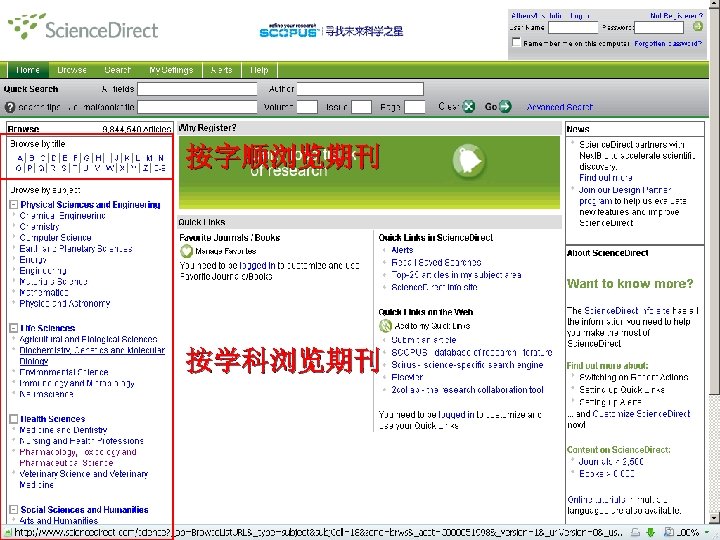720x540 pixels.
Task: Browse titles starting with A
Action: point(20,158)
